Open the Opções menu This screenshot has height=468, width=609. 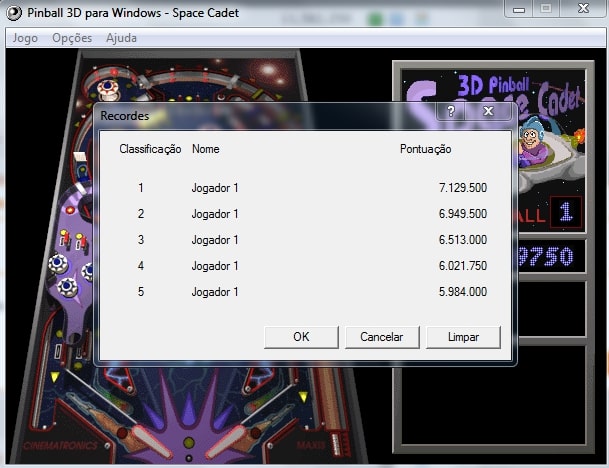coord(72,38)
